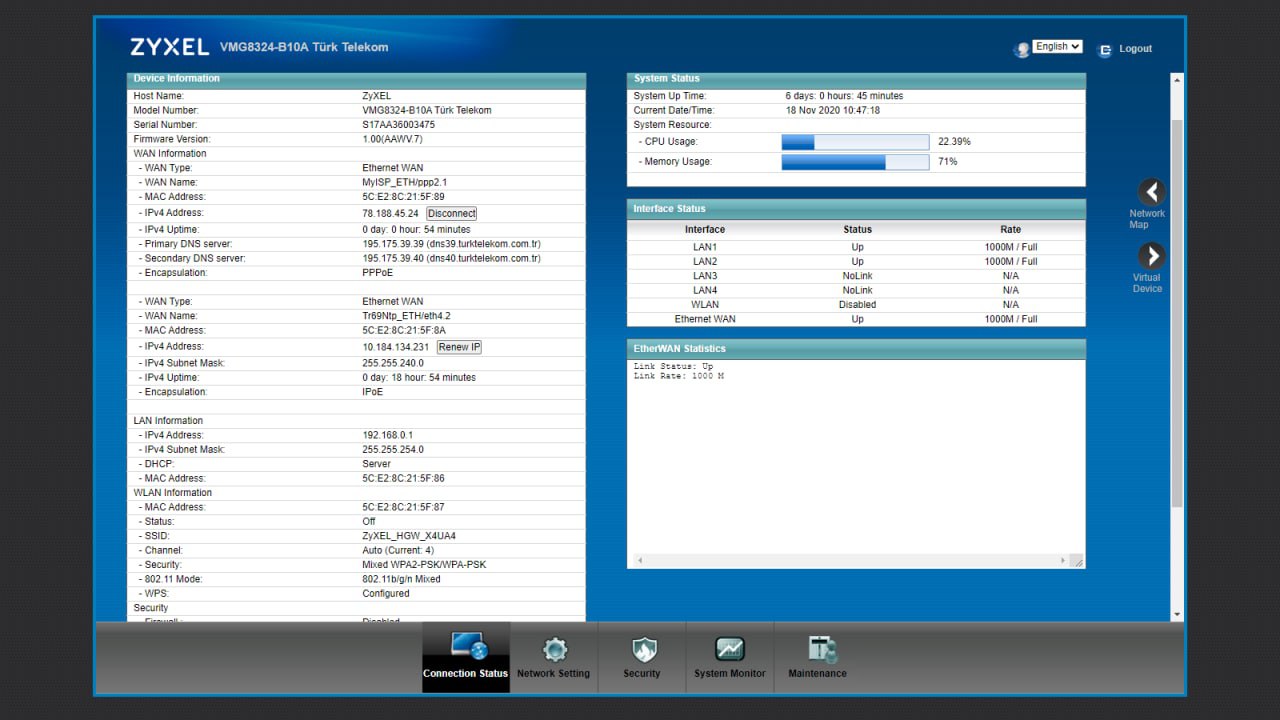
Task: Open the System Monitor chart icon
Action: click(x=730, y=649)
